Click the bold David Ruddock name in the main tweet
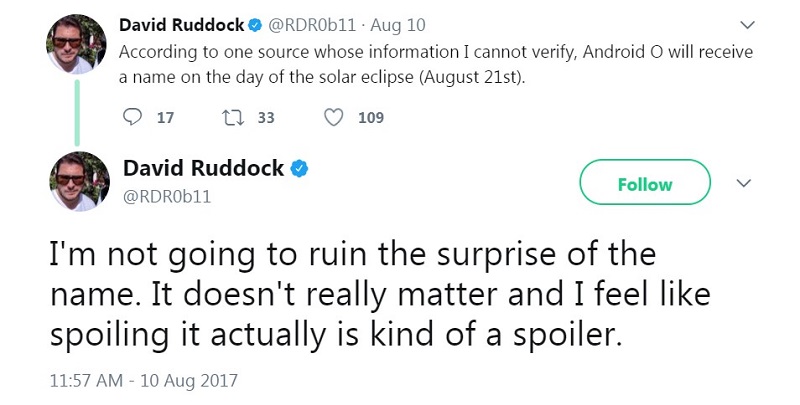Image resolution: width=800 pixels, height=405 pixels. pyautogui.click(x=202, y=168)
